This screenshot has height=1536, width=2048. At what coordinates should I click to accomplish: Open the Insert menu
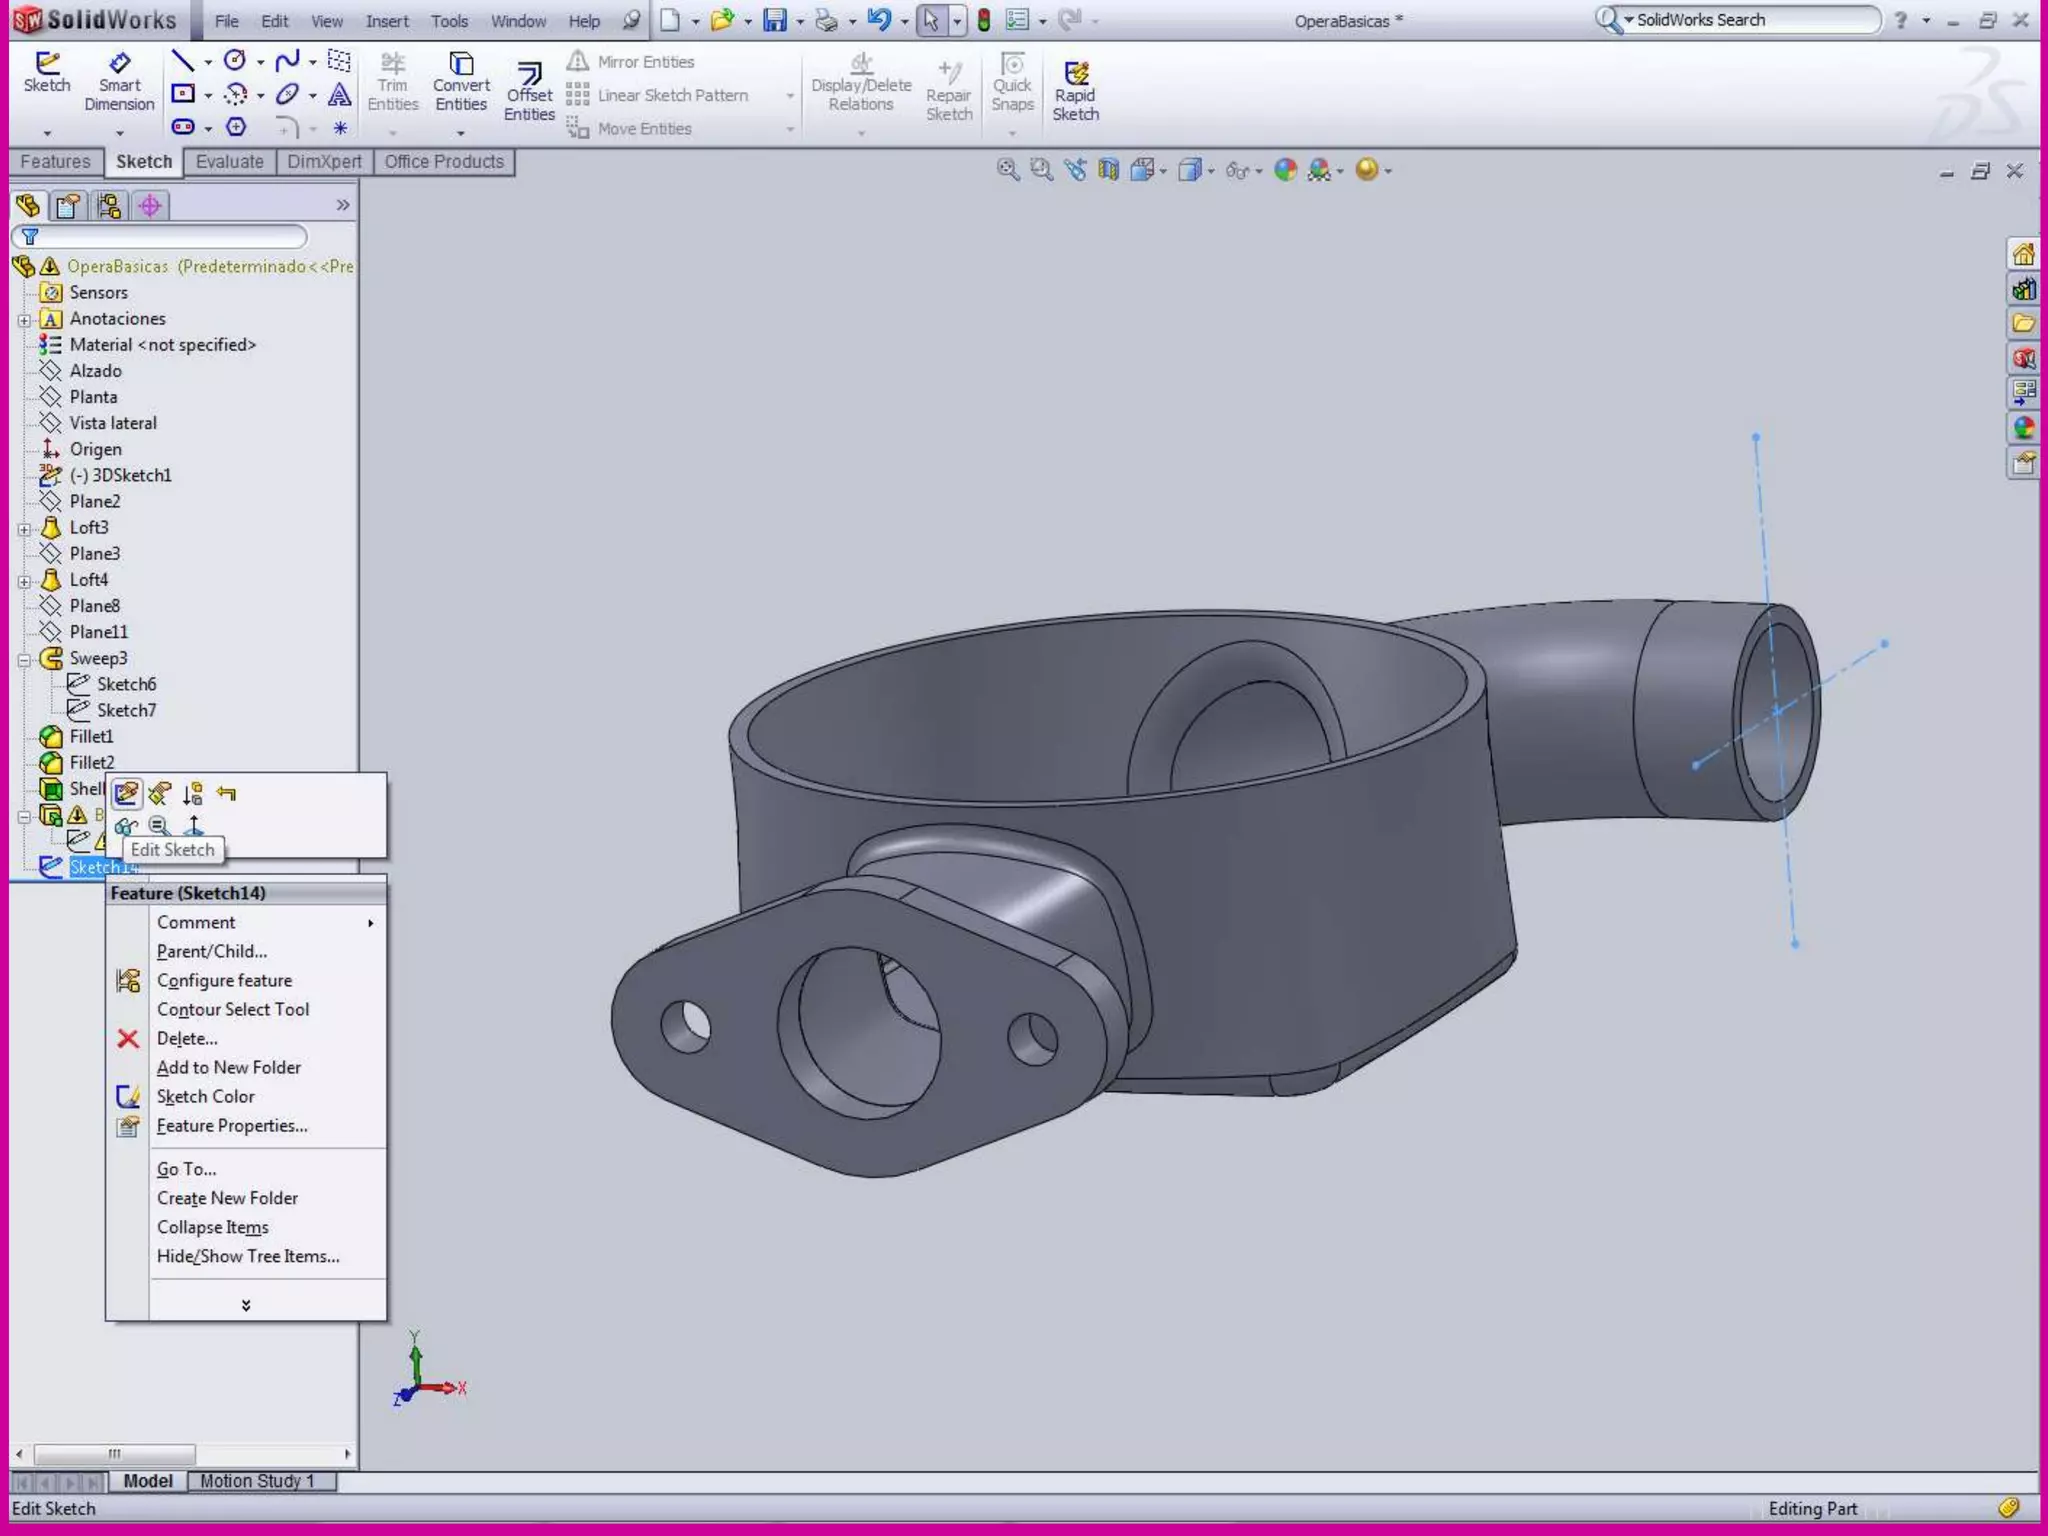tap(387, 21)
